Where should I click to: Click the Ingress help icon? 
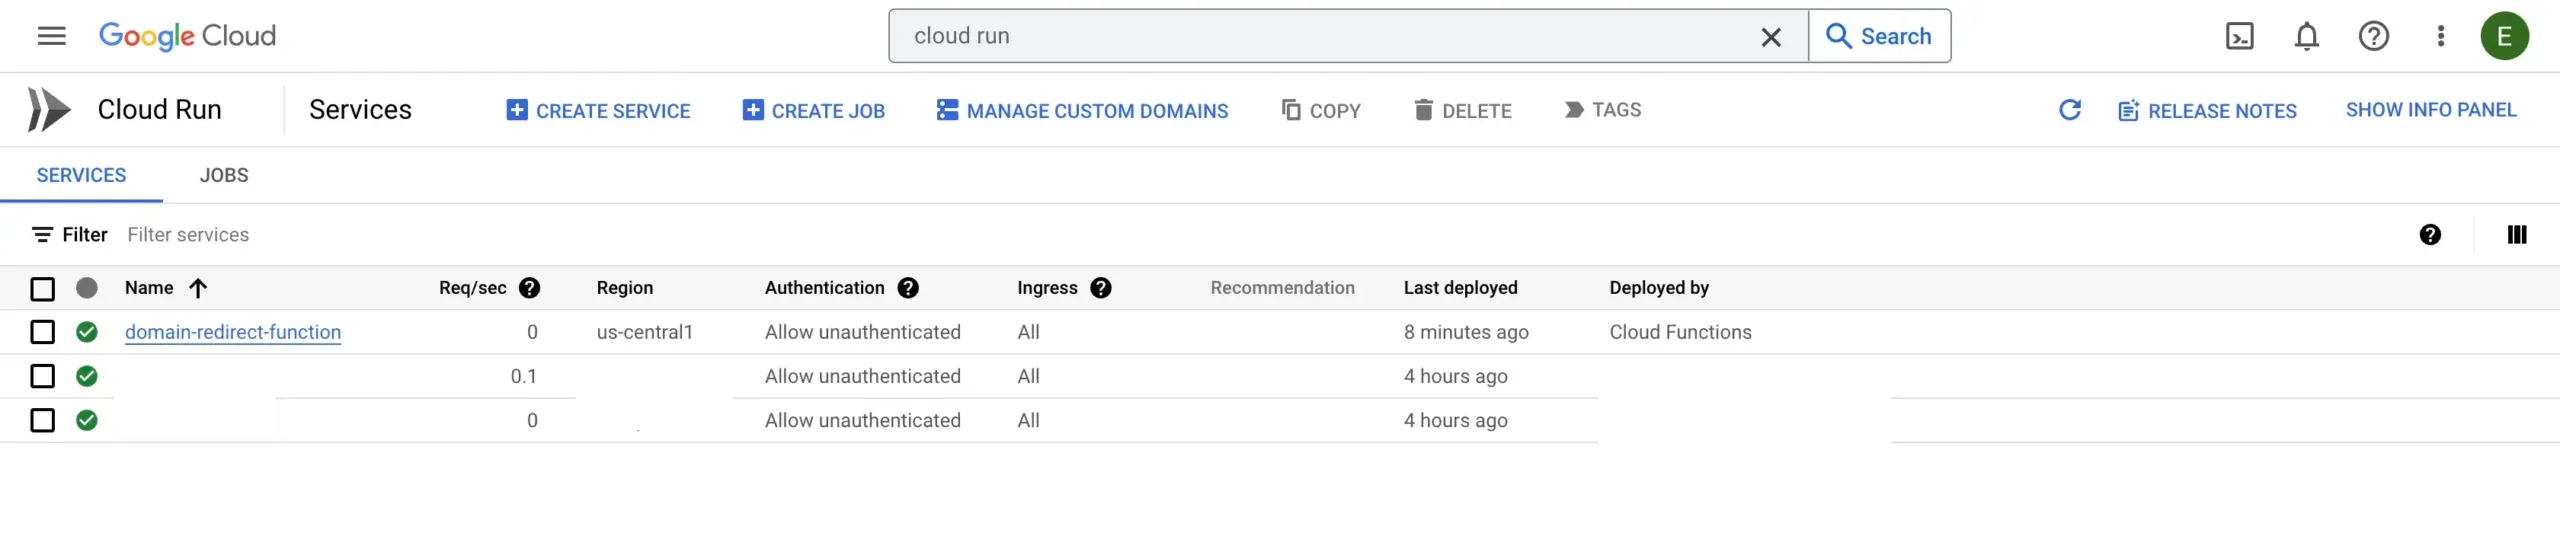pos(1101,288)
